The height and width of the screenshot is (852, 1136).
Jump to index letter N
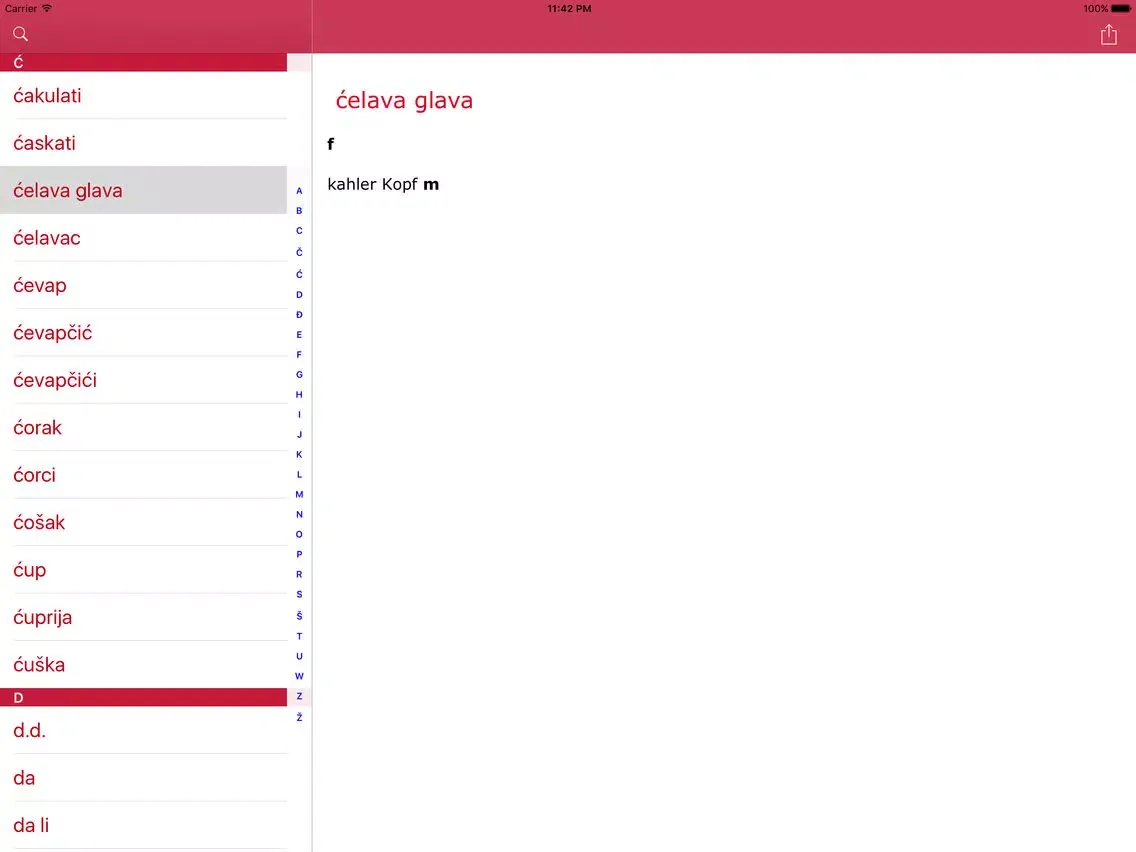[299, 515]
